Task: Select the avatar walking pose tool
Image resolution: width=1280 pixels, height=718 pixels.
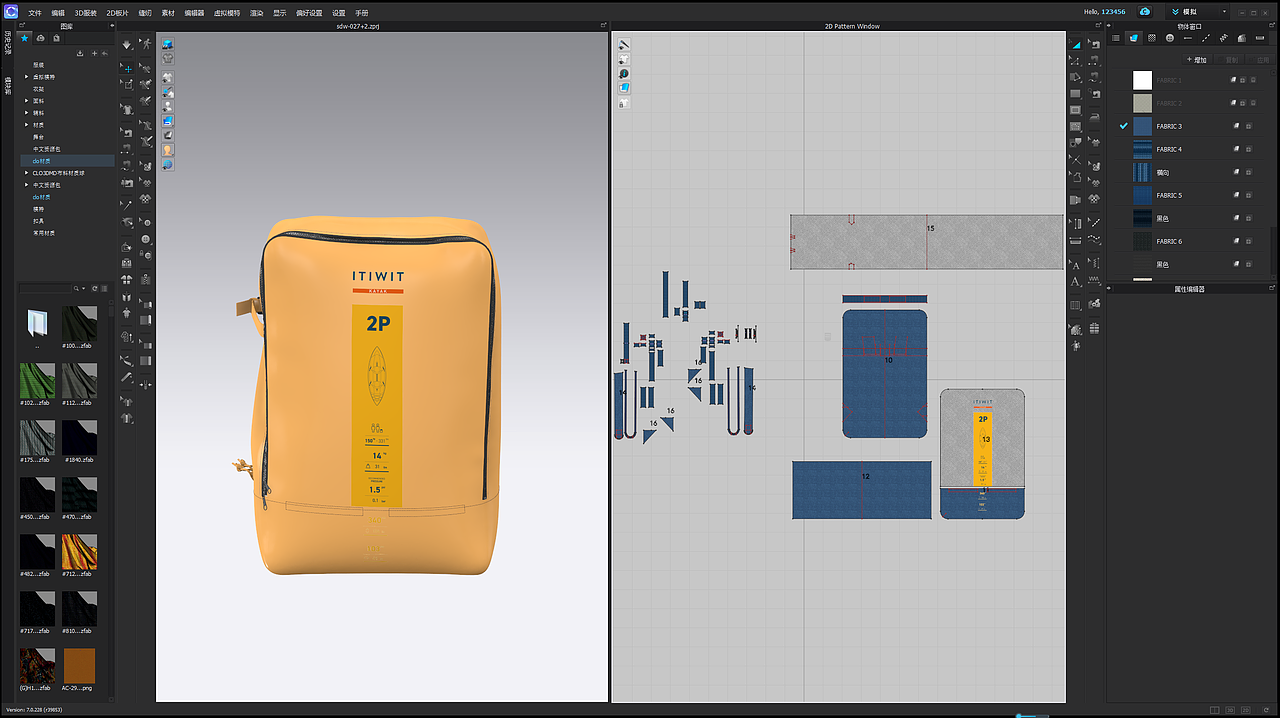Action: click(x=146, y=45)
